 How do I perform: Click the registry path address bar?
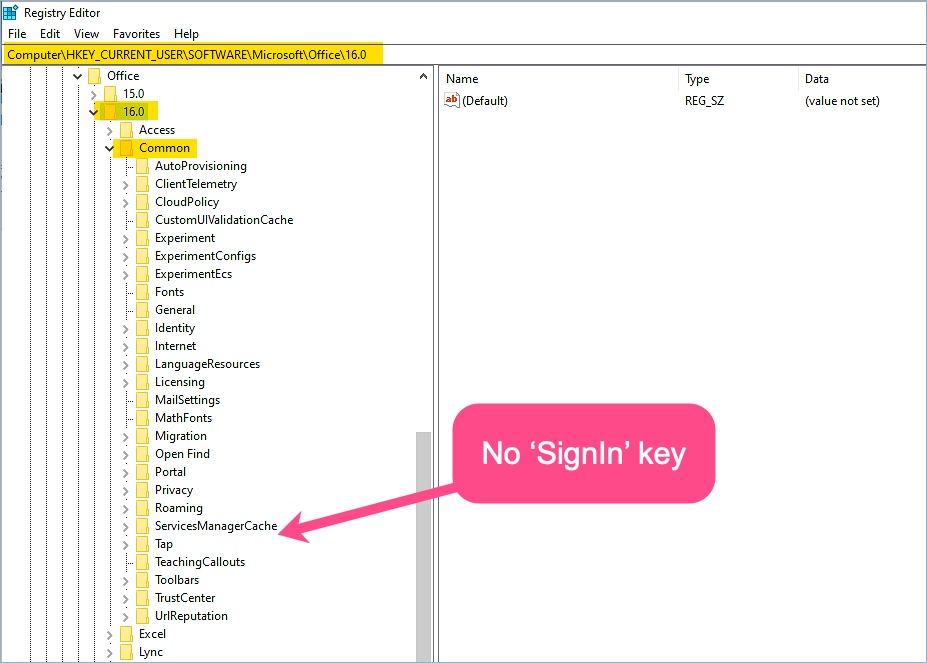coord(464,54)
